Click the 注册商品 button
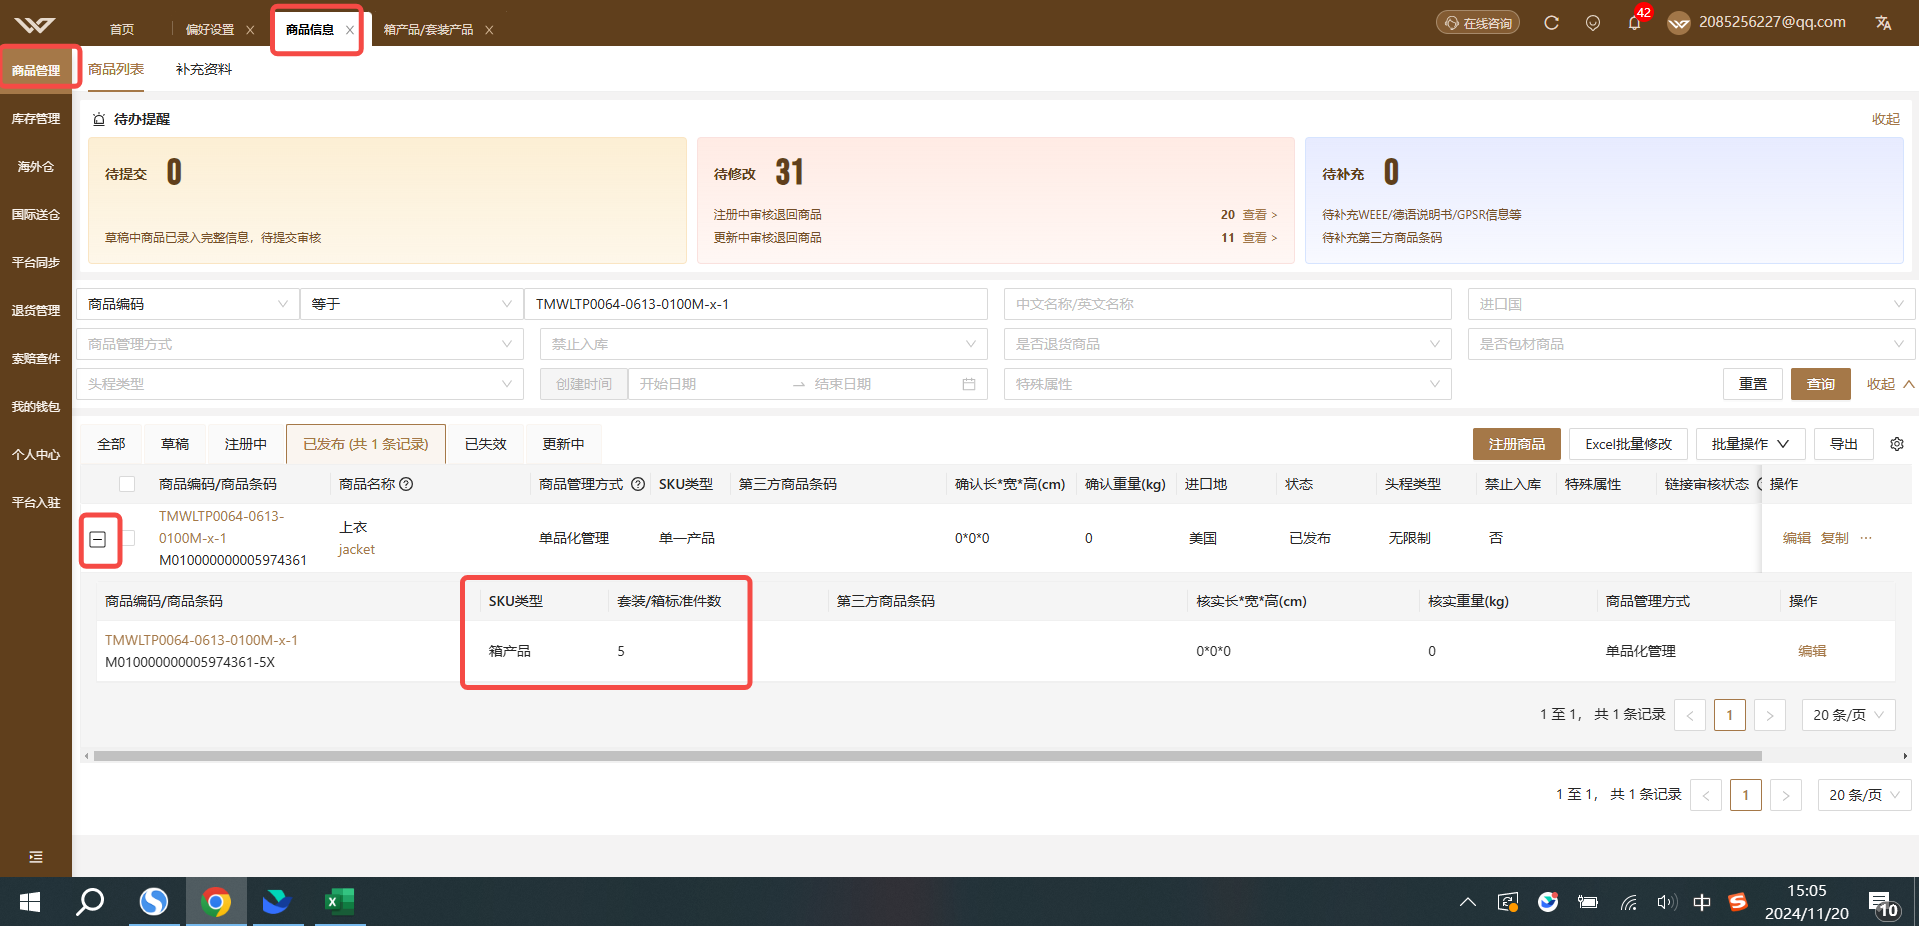Viewport: 1919px width, 926px height. [x=1516, y=444]
